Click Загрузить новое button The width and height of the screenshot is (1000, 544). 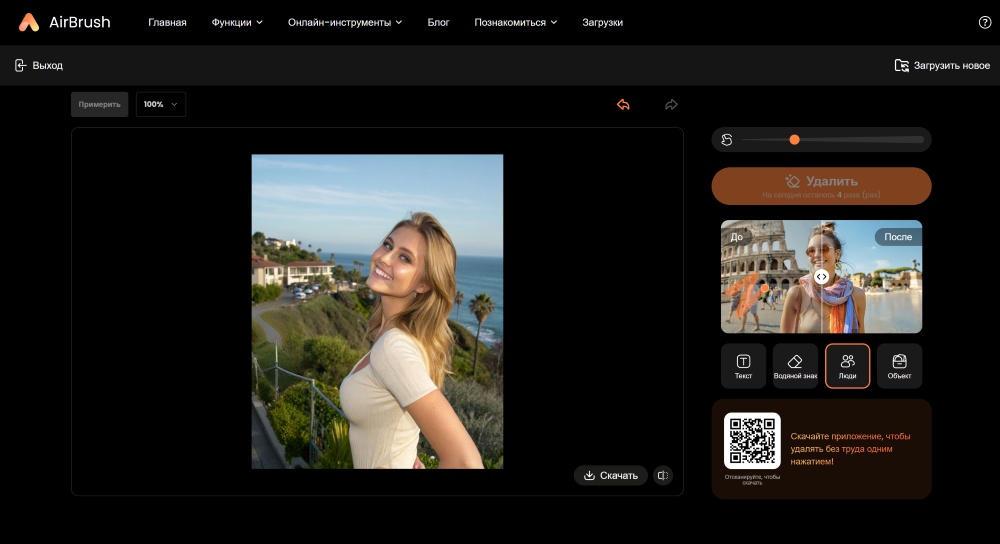pos(941,66)
